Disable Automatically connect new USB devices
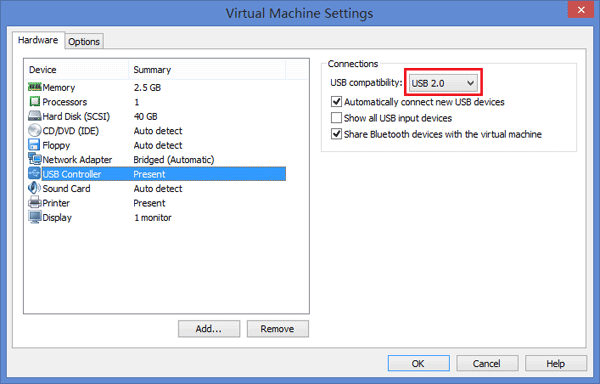Viewport: 600px width, 384px height. pyautogui.click(x=336, y=102)
